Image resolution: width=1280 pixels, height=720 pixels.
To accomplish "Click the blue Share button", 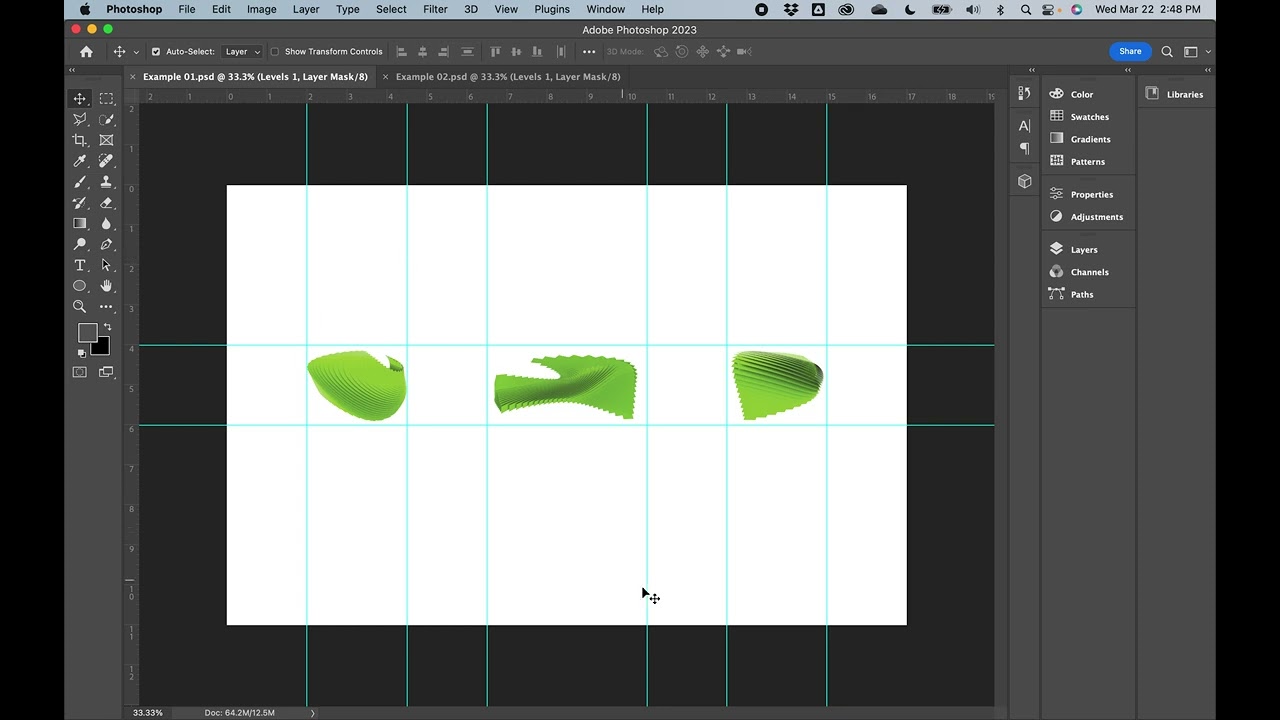I will (x=1130, y=52).
